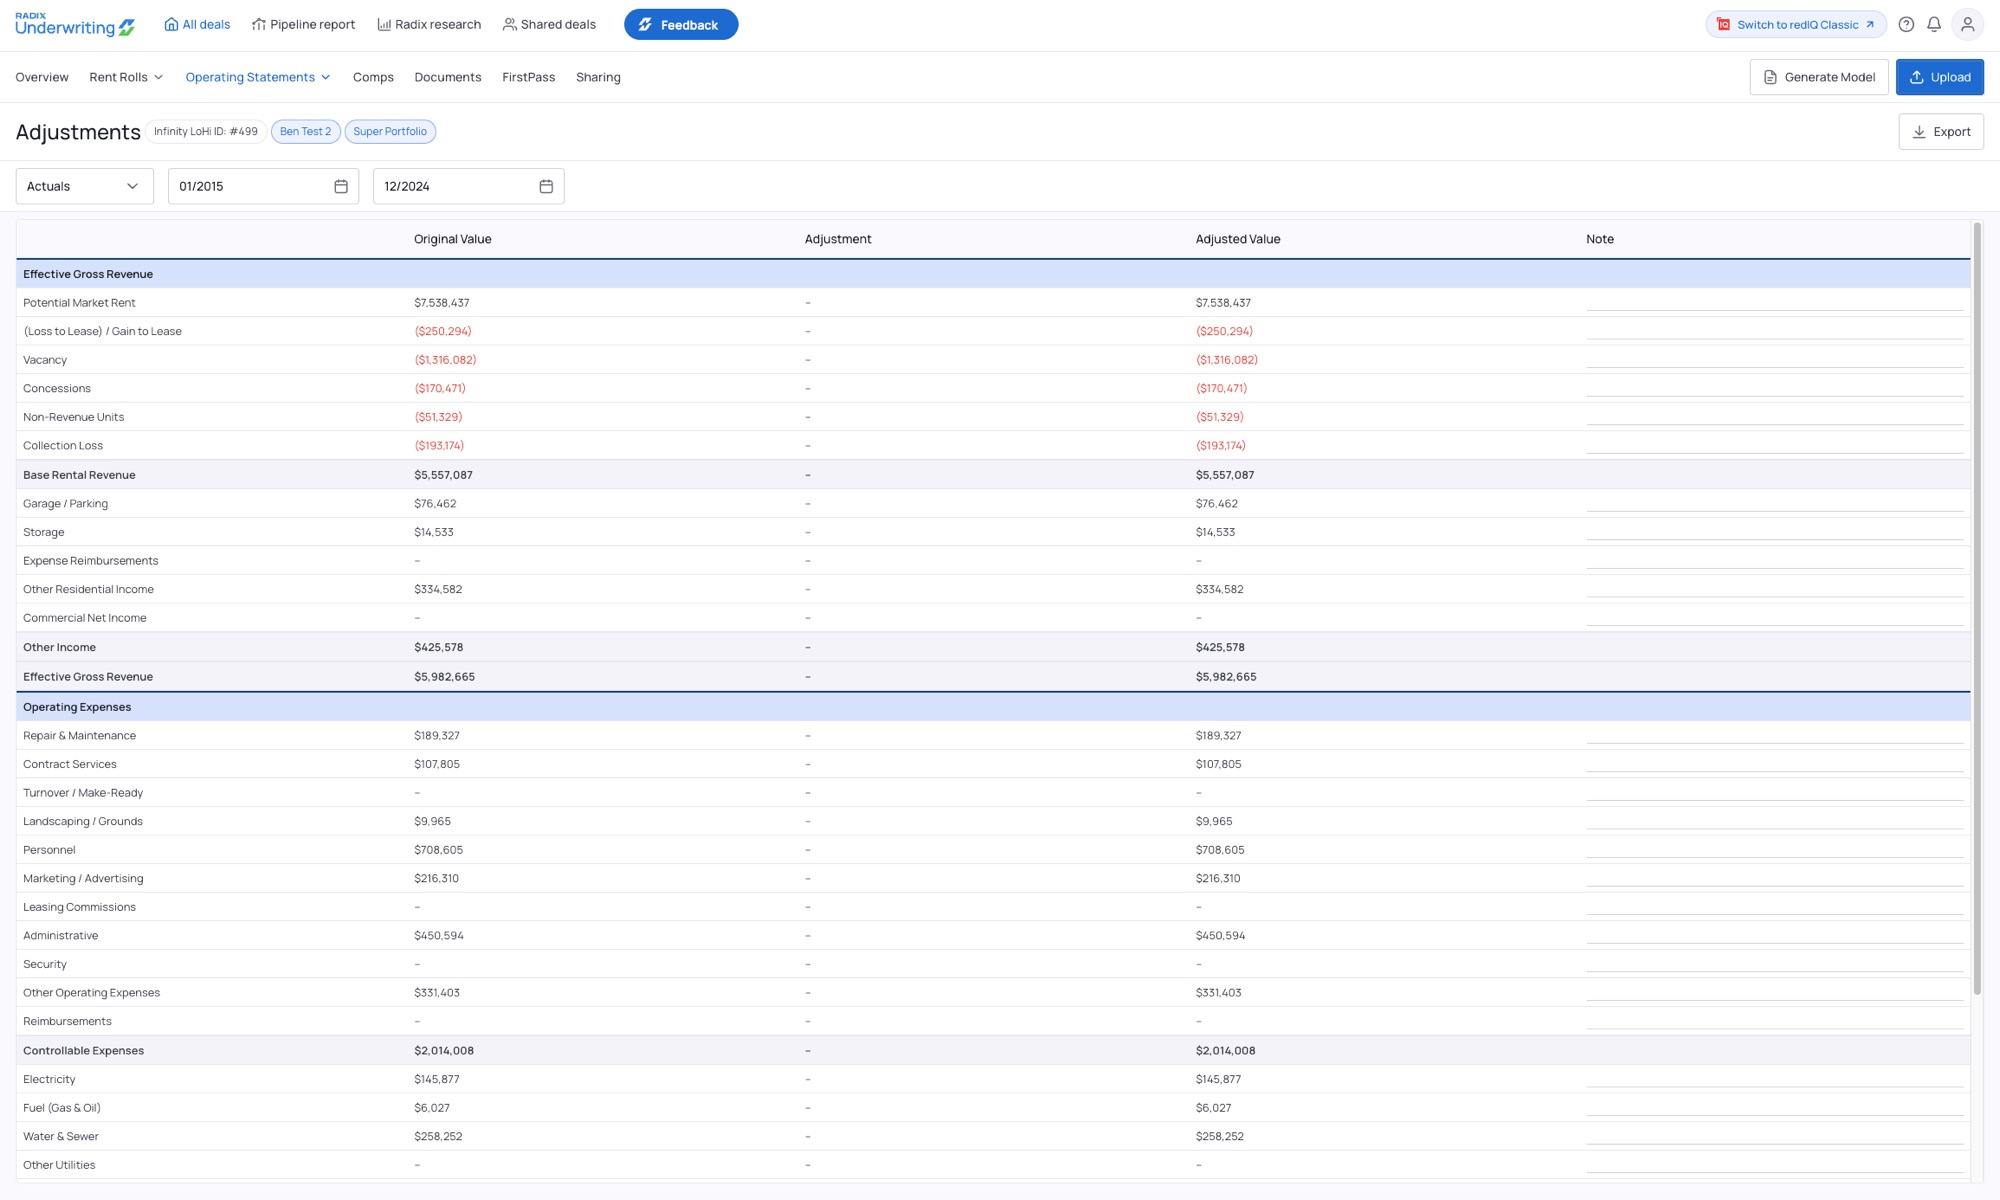Click the Generate Model button

[x=1819, y=78]
